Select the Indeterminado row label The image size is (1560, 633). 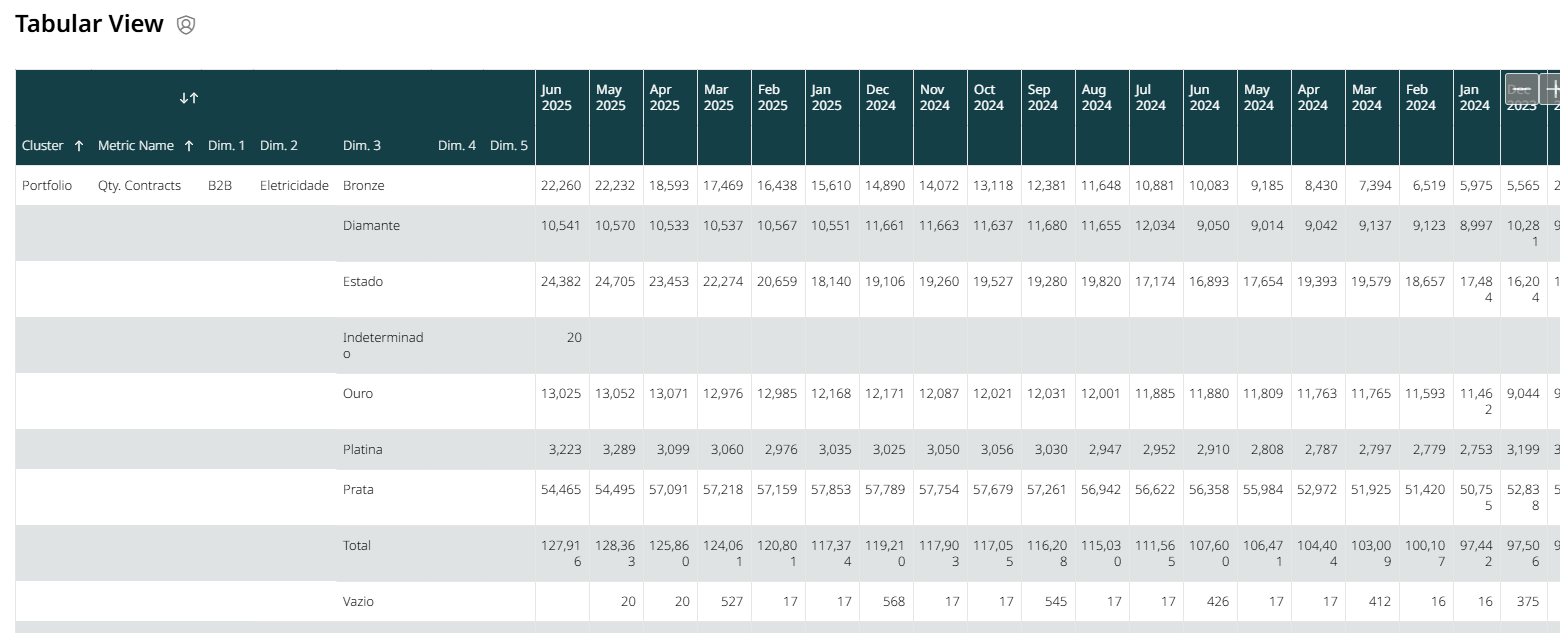383,346
